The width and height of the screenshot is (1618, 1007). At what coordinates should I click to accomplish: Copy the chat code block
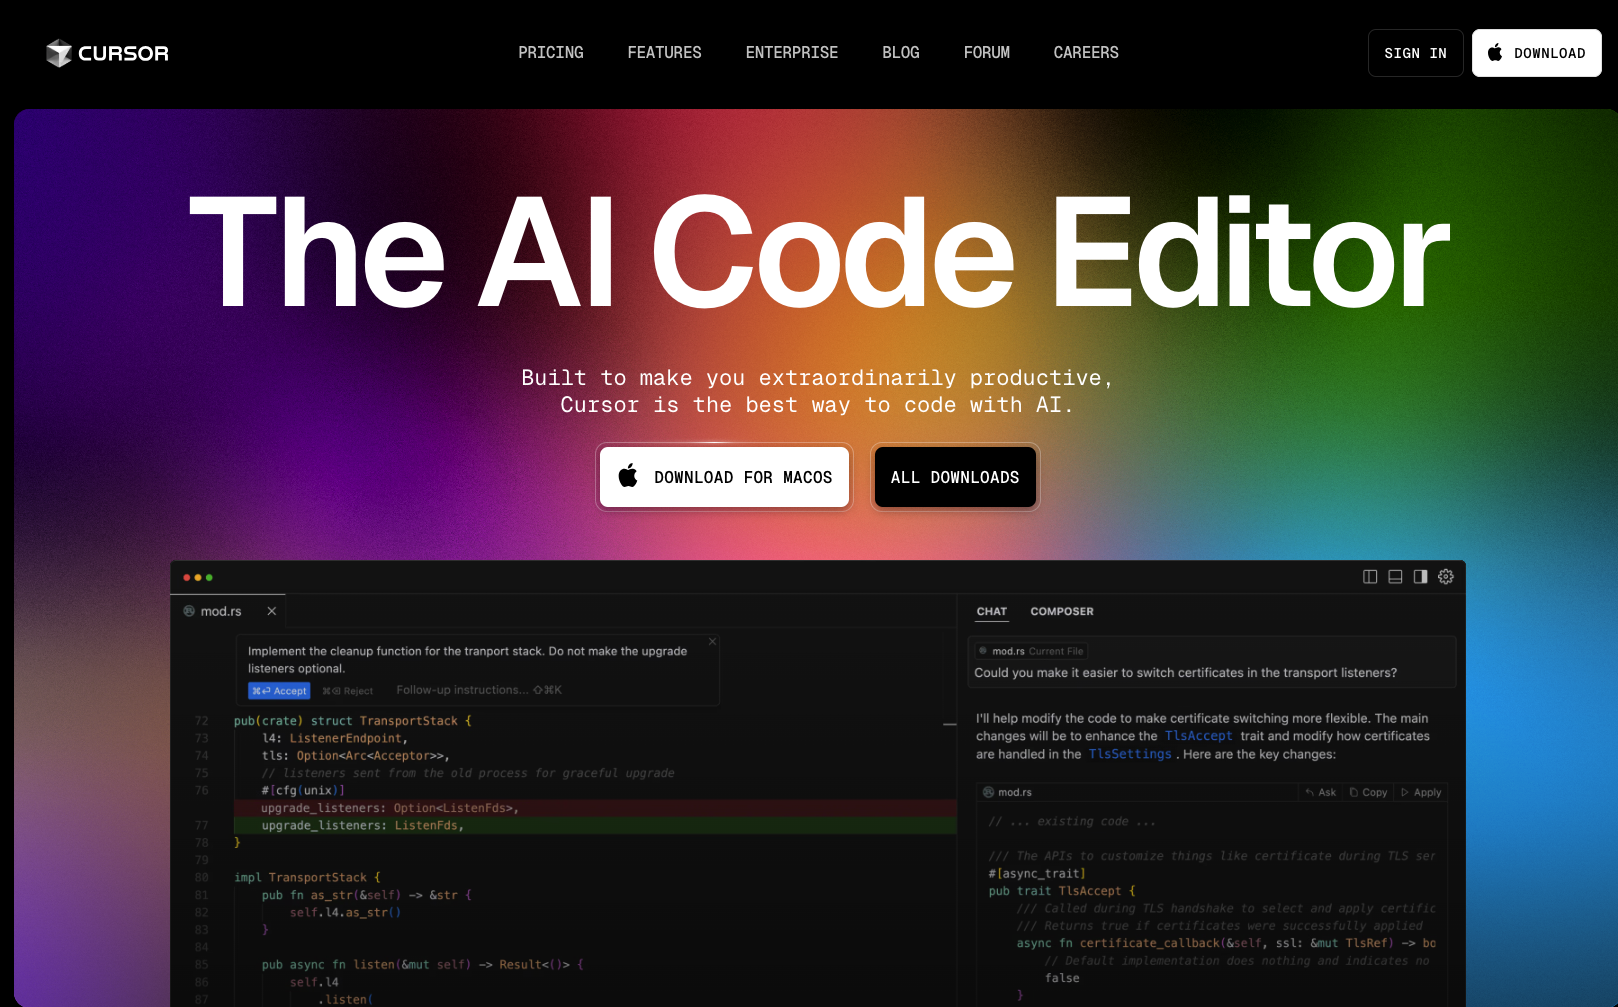(x=1368, y=792)
